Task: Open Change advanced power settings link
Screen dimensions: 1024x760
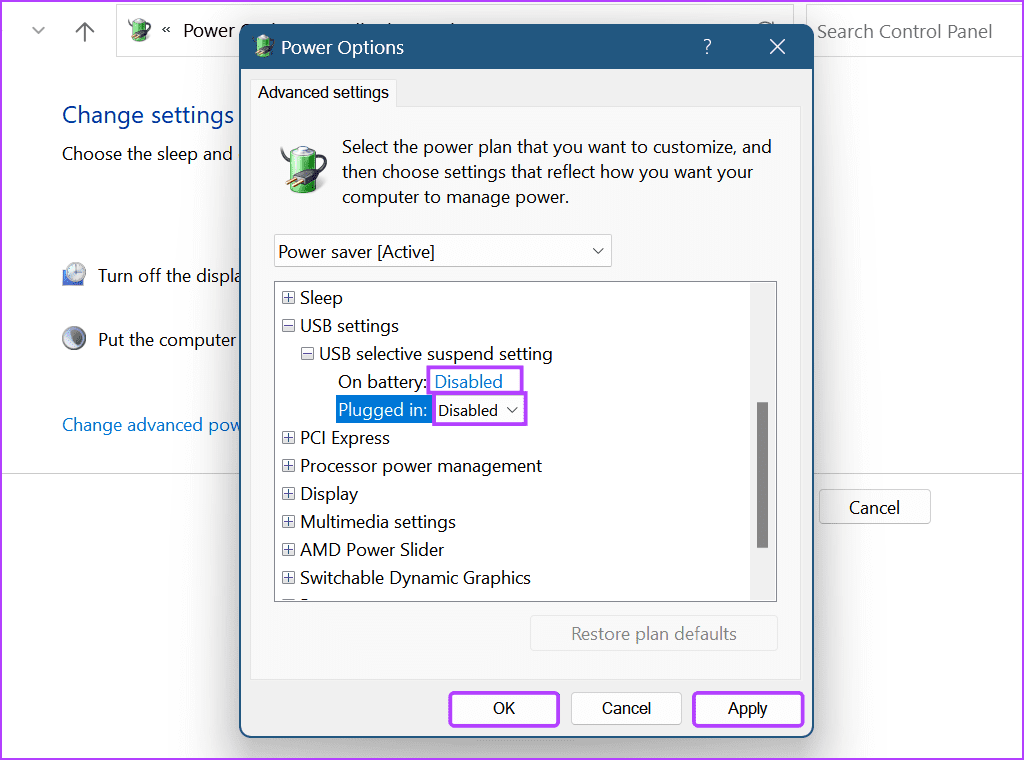Action: 148,424
